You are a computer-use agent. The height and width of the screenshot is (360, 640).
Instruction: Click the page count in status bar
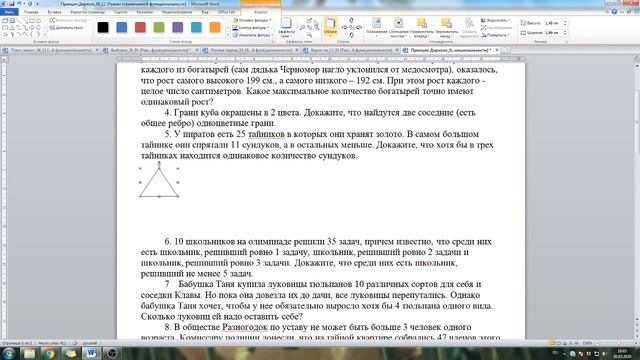pos(17,343)
